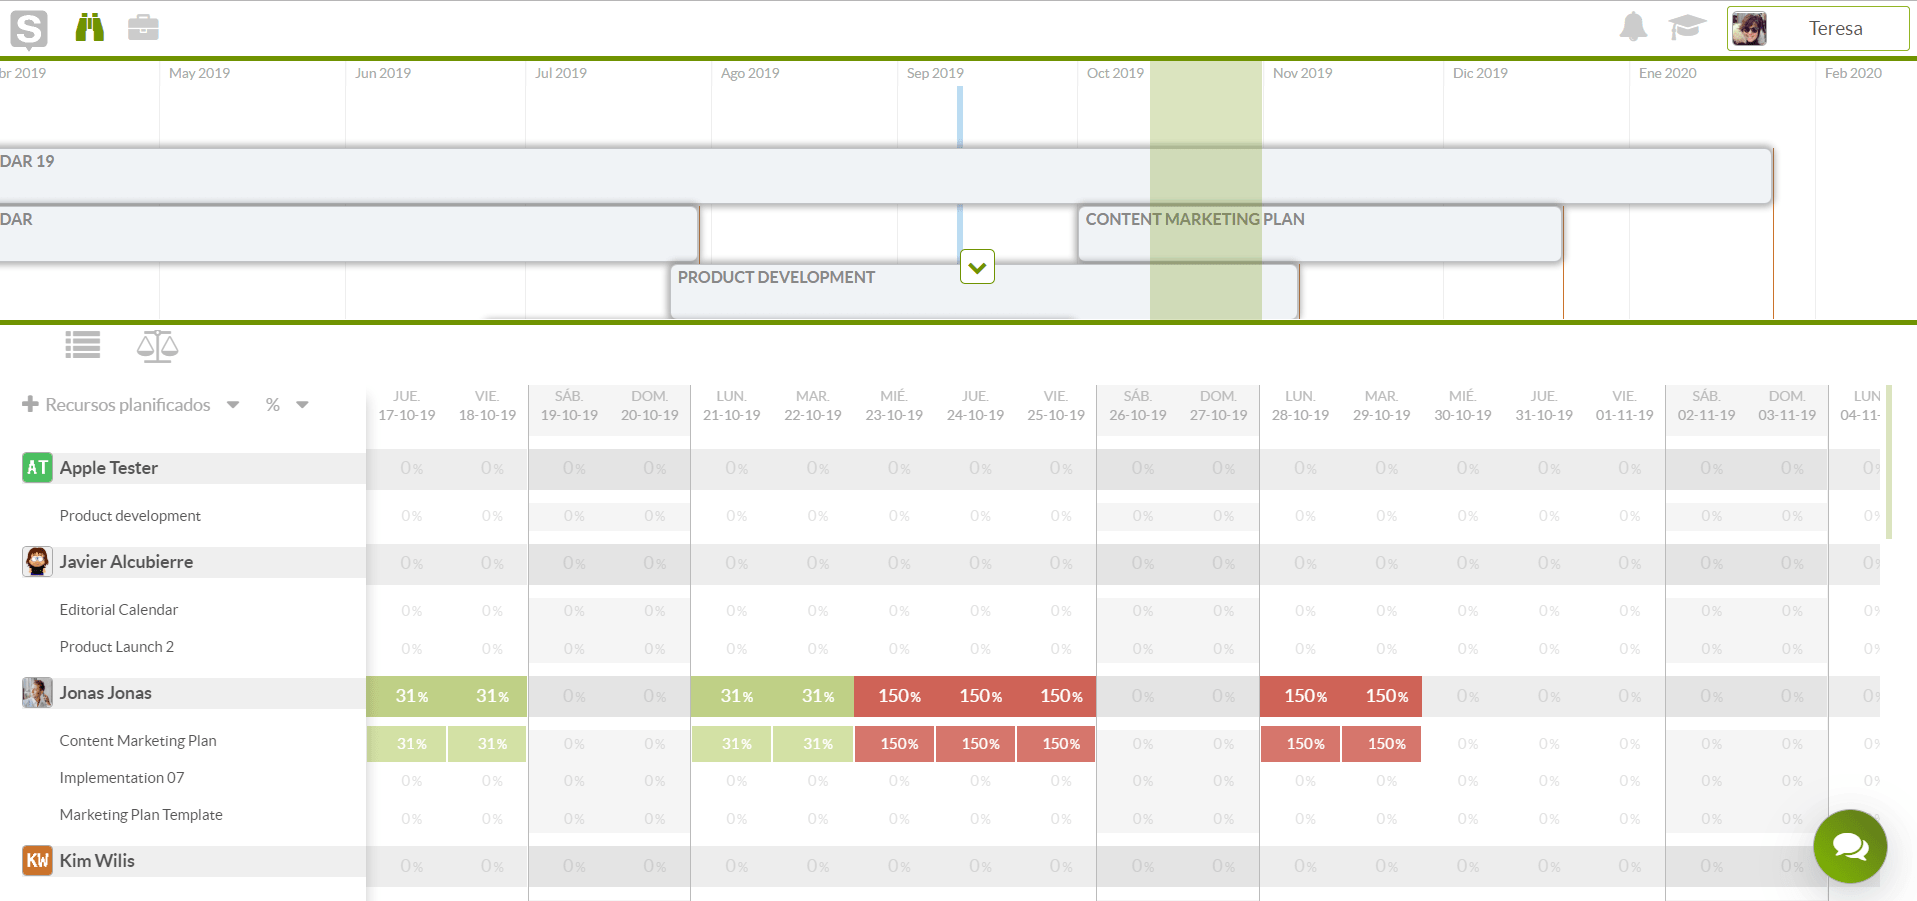Click the Jul 2019 month label
Screen dimensions: 1917x901
coord(560,73)
